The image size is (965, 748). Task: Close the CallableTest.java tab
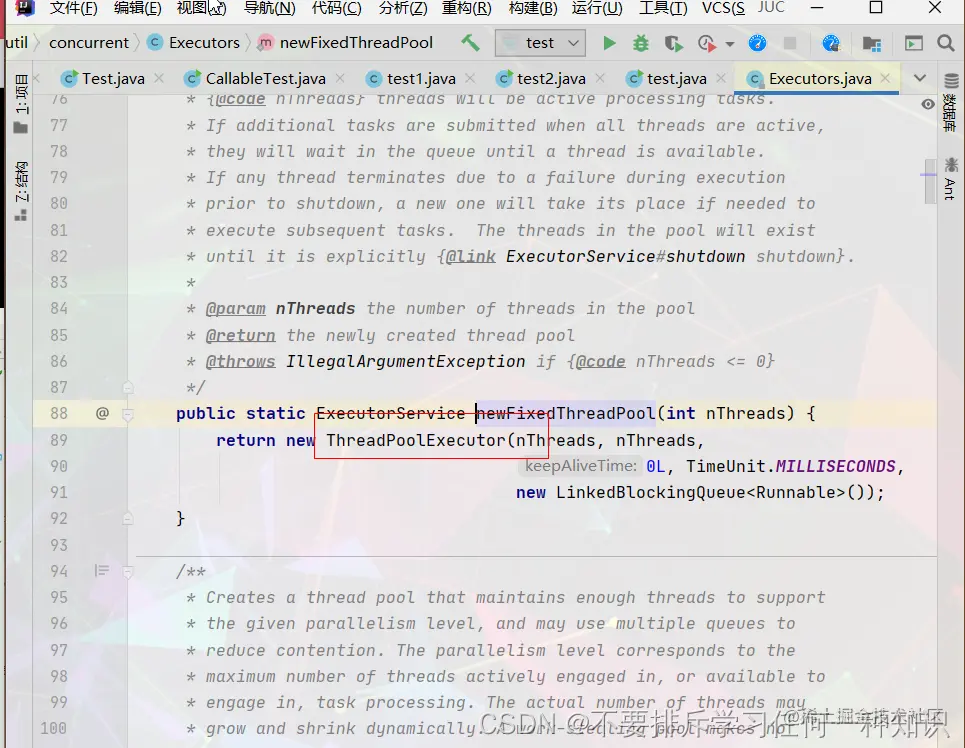[x=340, y=78]
